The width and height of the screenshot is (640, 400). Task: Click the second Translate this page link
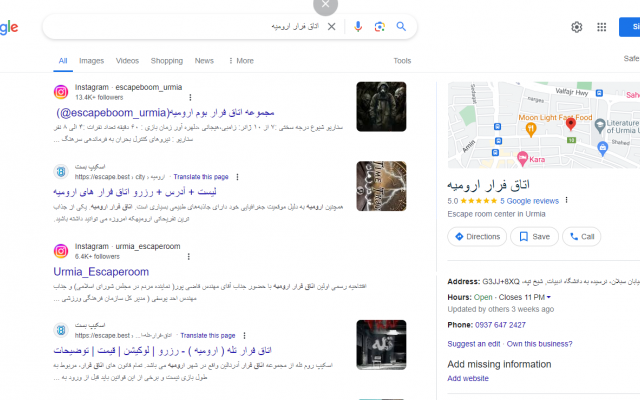[x=208, y=336]
